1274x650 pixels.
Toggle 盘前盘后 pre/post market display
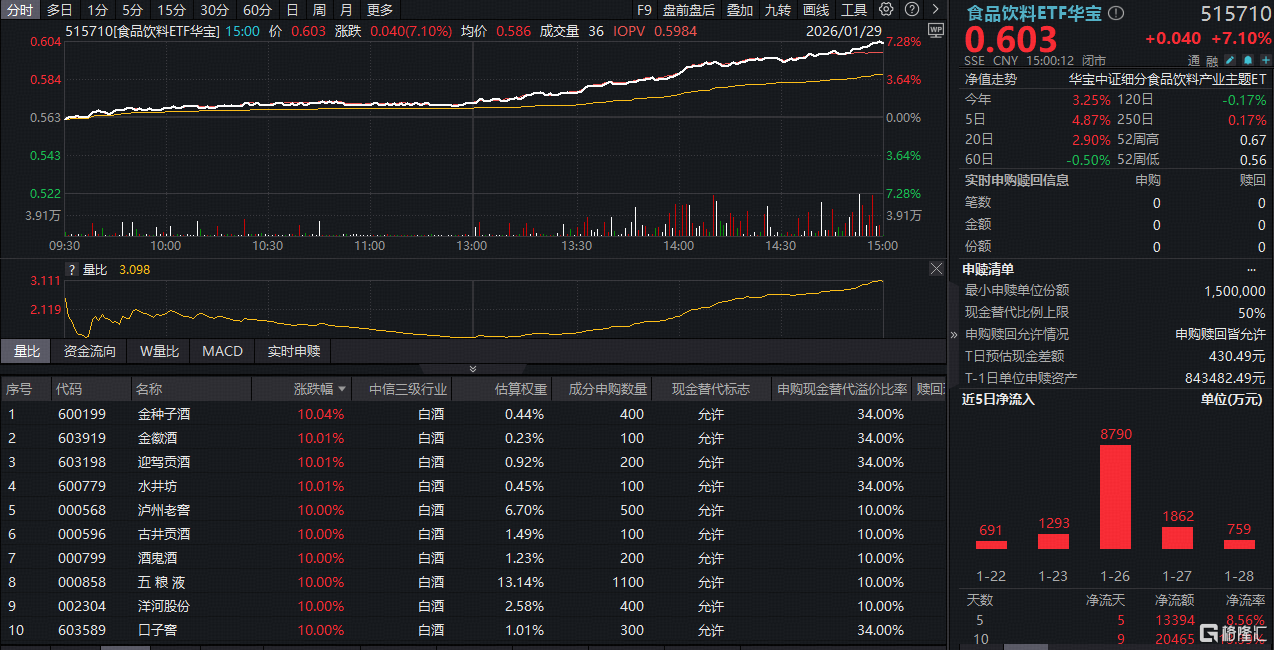click(x=689, y=10)
